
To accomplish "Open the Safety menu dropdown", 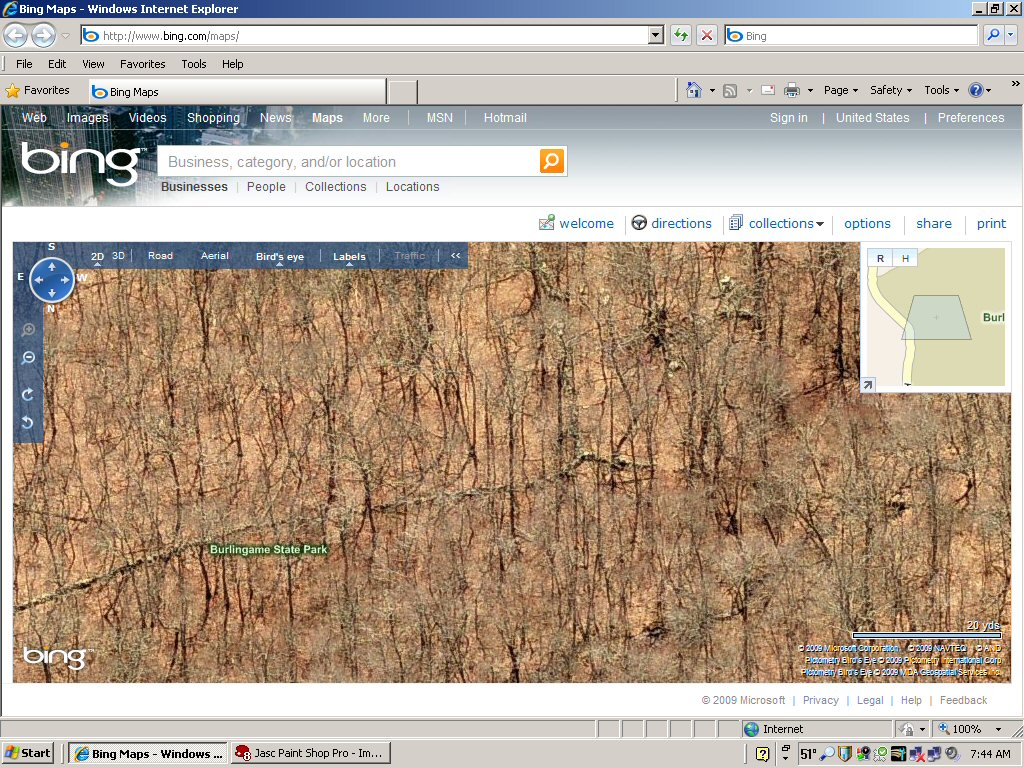I will (891, 90).
